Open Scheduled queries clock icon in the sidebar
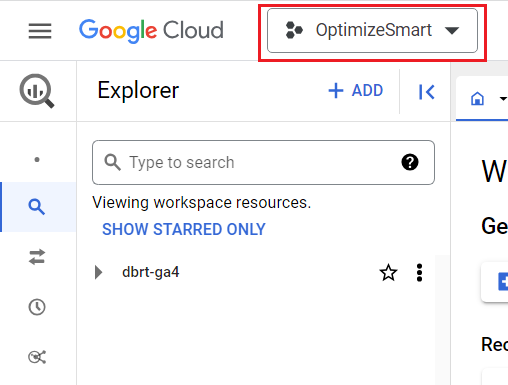This screenshot has height=385, width=508. click(37, 307)
